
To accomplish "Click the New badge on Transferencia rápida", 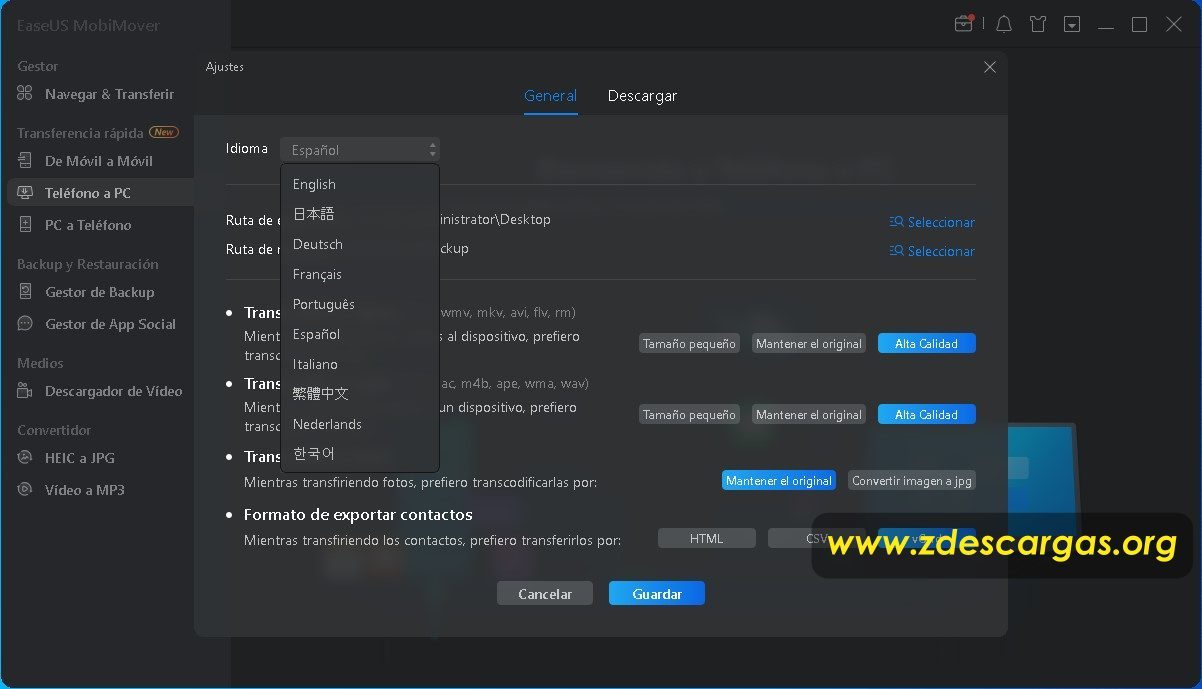I will (x=164, y=132).
